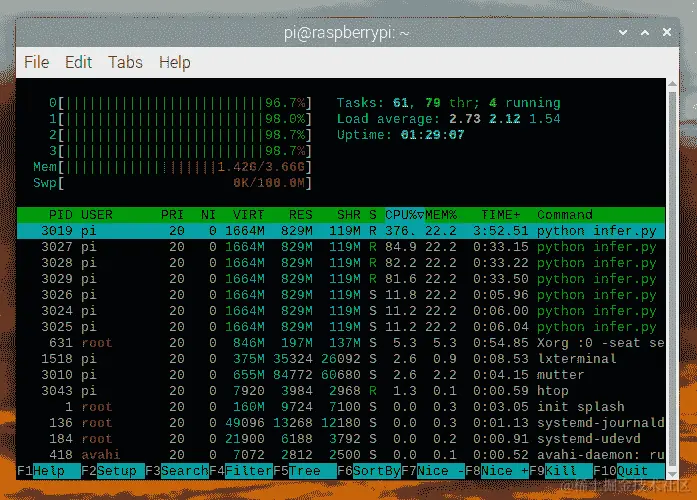This screenshot has height=500, width=697.
Task: Select process row with PID 3025
Action: click(x=341, y=327)
